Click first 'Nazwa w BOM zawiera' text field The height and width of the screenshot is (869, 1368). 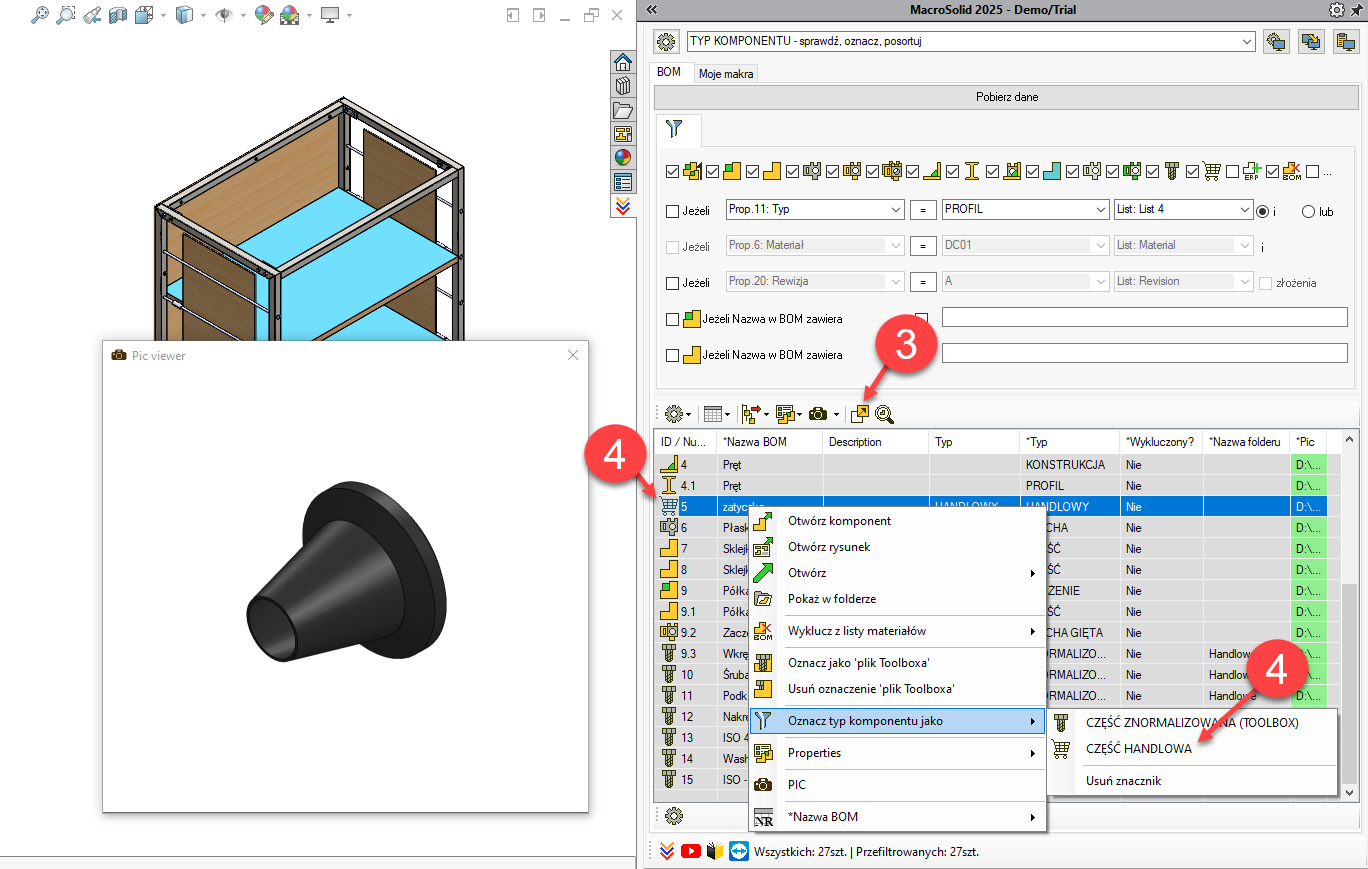tap(1145, 317)
